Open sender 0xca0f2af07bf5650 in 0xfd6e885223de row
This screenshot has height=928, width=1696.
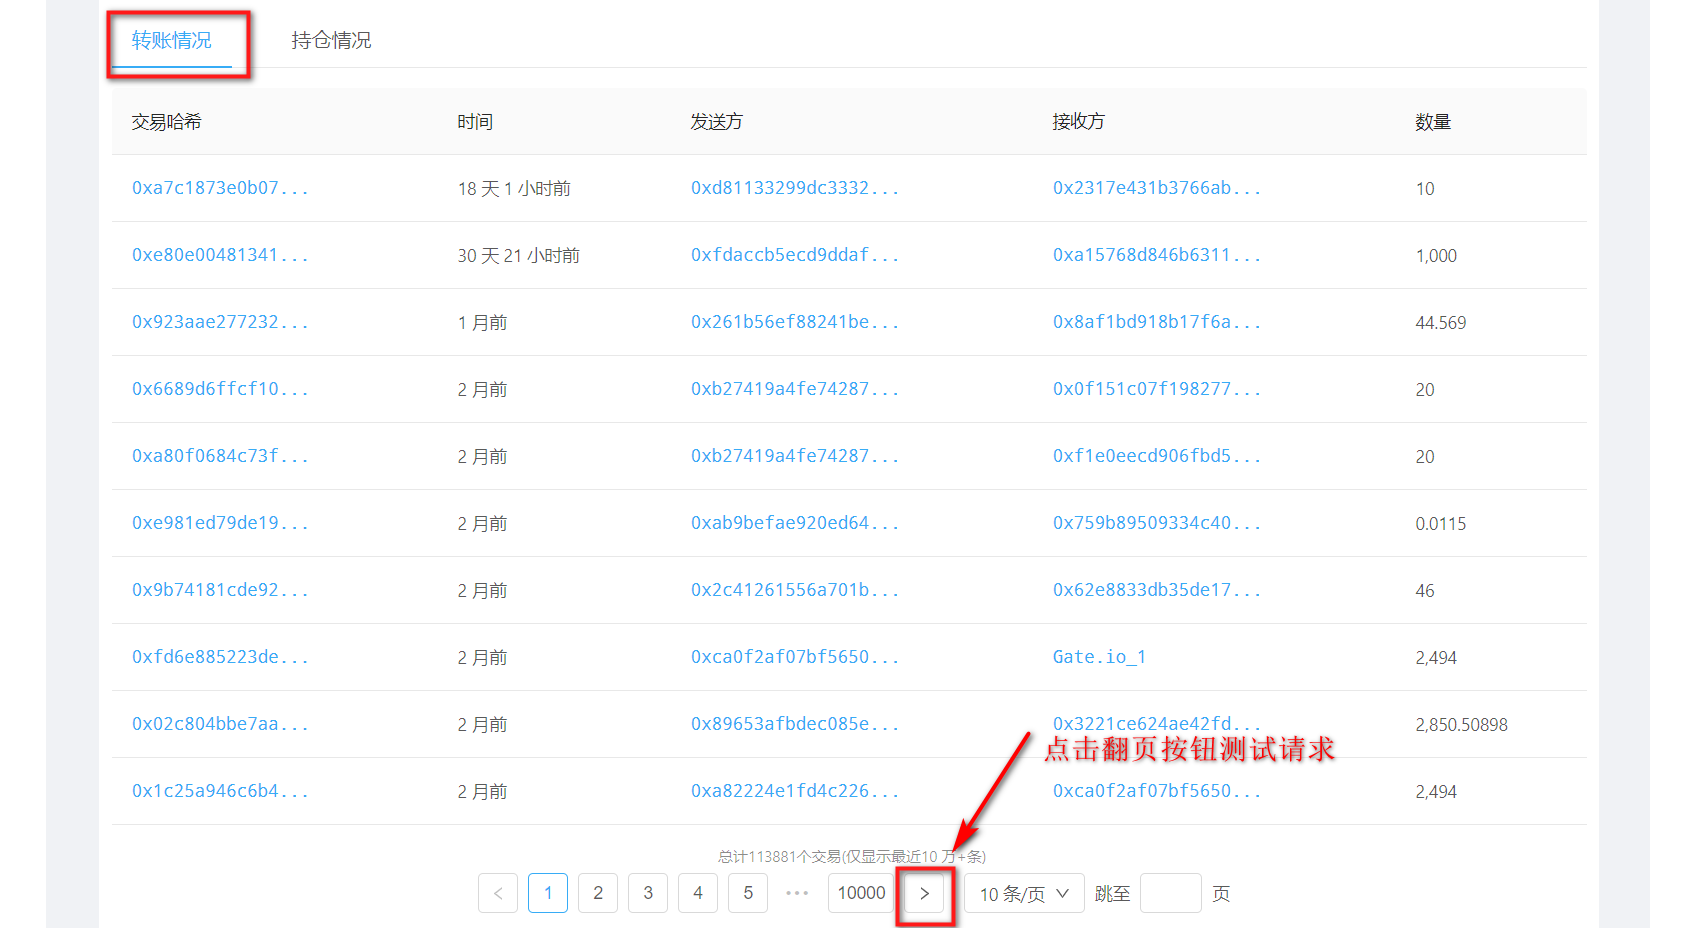coord(795,657)
